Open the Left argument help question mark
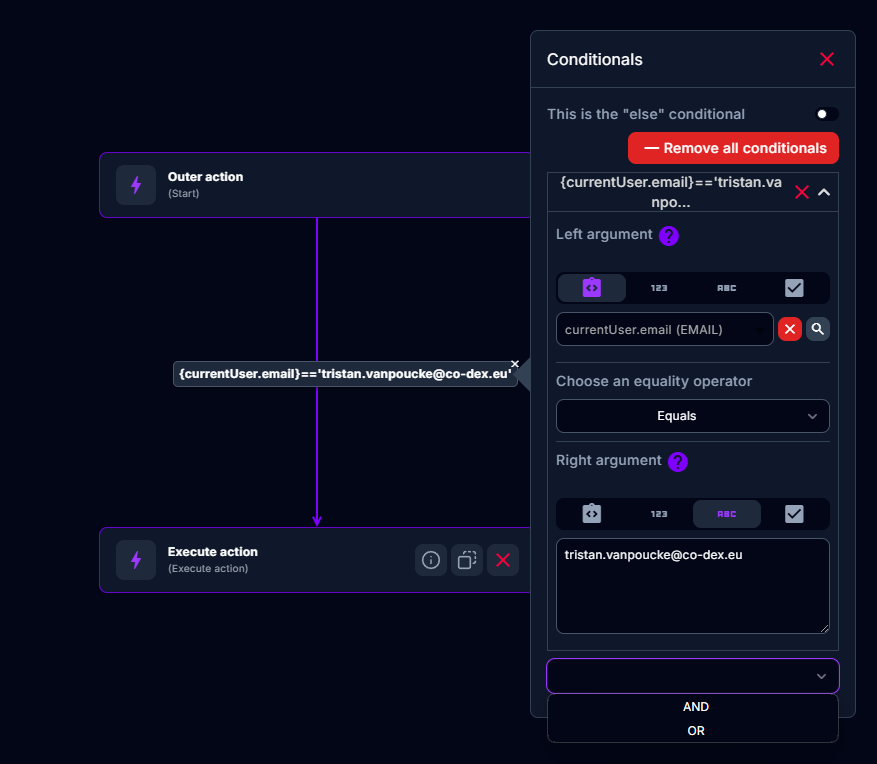Image resolution: width=877 pixels, height=764 pixels. click(x=669, y=236)
